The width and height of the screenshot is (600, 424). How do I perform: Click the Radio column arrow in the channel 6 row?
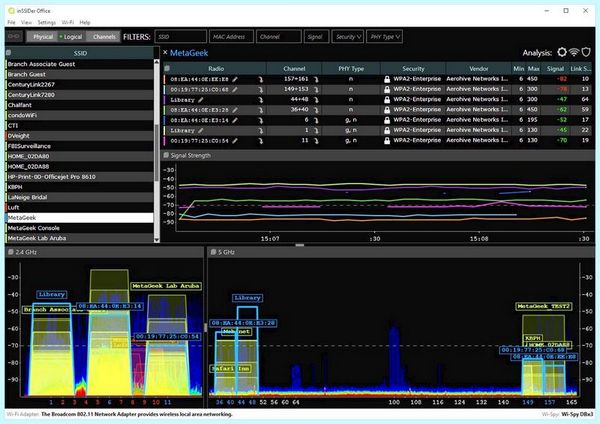click(x=261, y=120)
